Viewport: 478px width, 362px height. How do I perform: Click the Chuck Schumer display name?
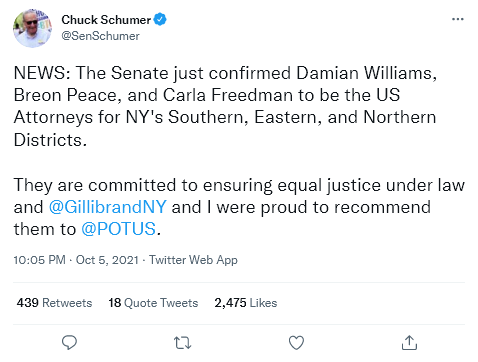(x=106, y=20)
